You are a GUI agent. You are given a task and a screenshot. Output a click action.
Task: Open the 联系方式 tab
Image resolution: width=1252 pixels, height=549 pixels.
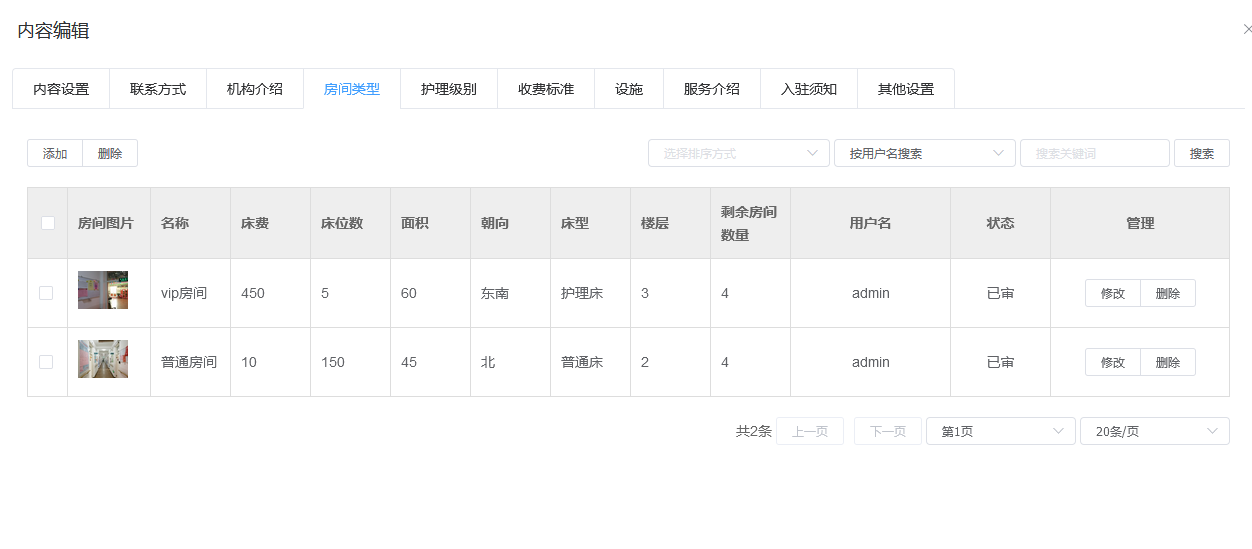click(158, 89)
